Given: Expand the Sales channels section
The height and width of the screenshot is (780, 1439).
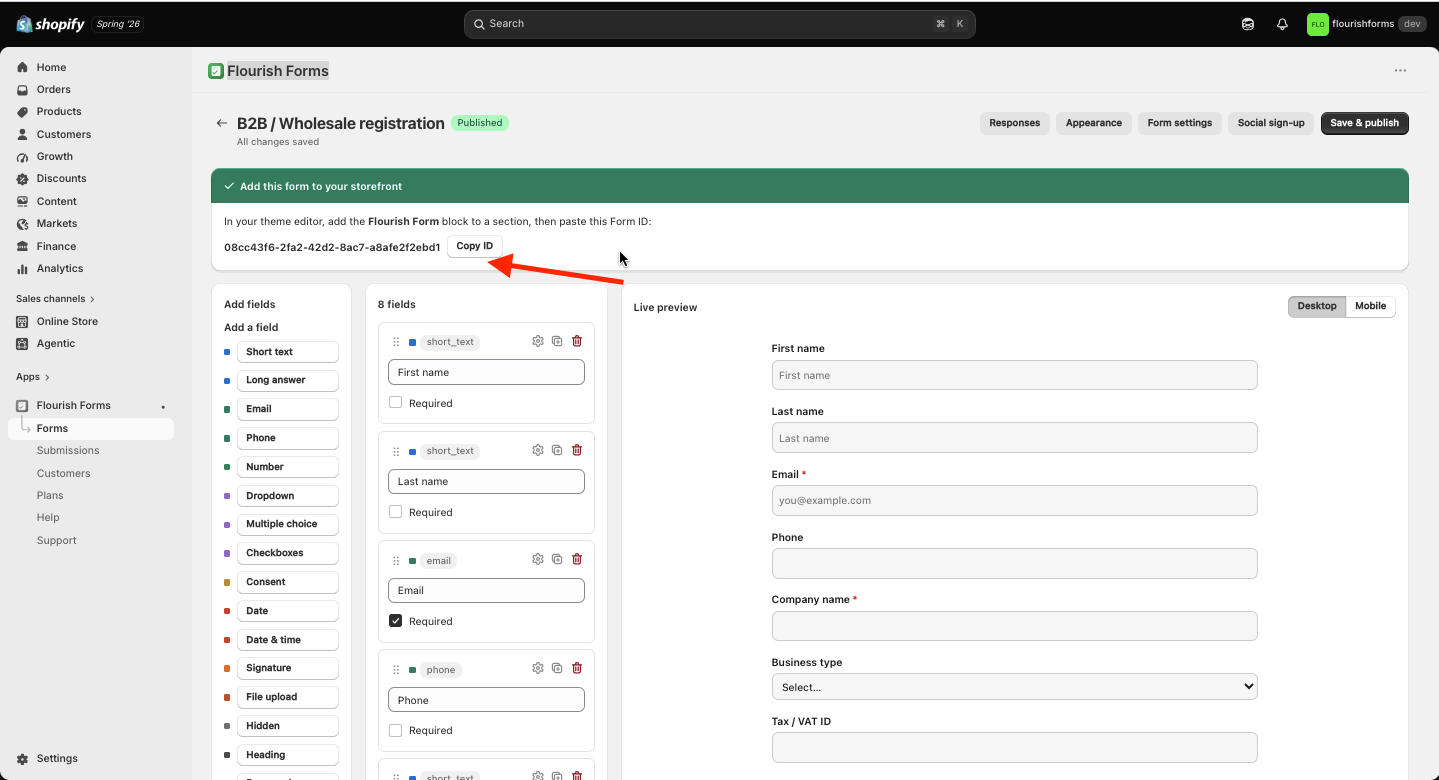Looking at the screenshot, I should [55, 298].
